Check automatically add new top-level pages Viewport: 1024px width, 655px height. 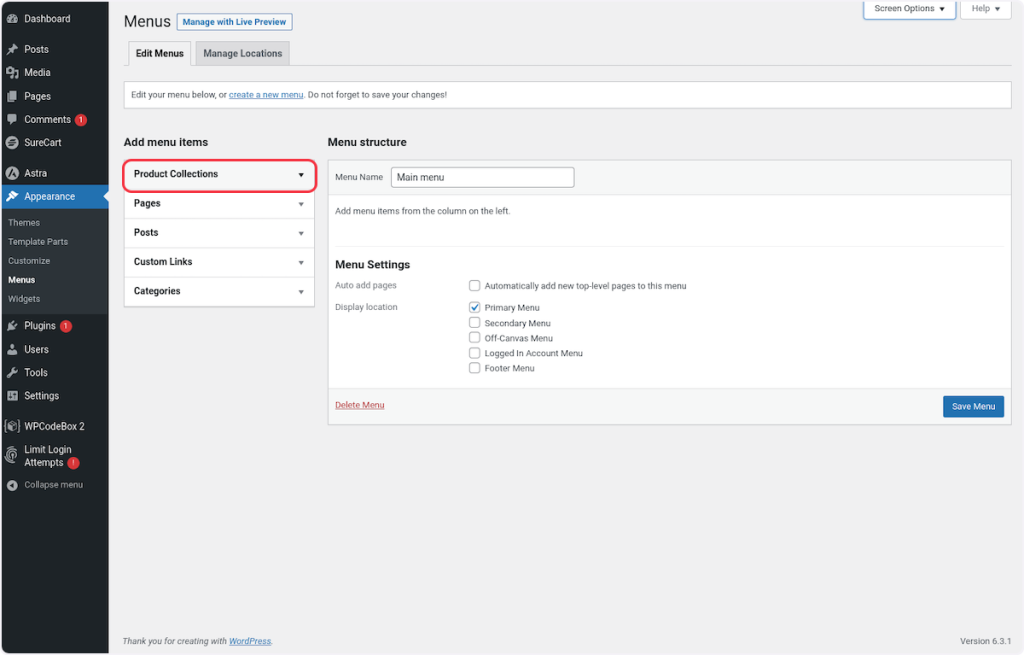pyautogui.click(x=475, y=286)
